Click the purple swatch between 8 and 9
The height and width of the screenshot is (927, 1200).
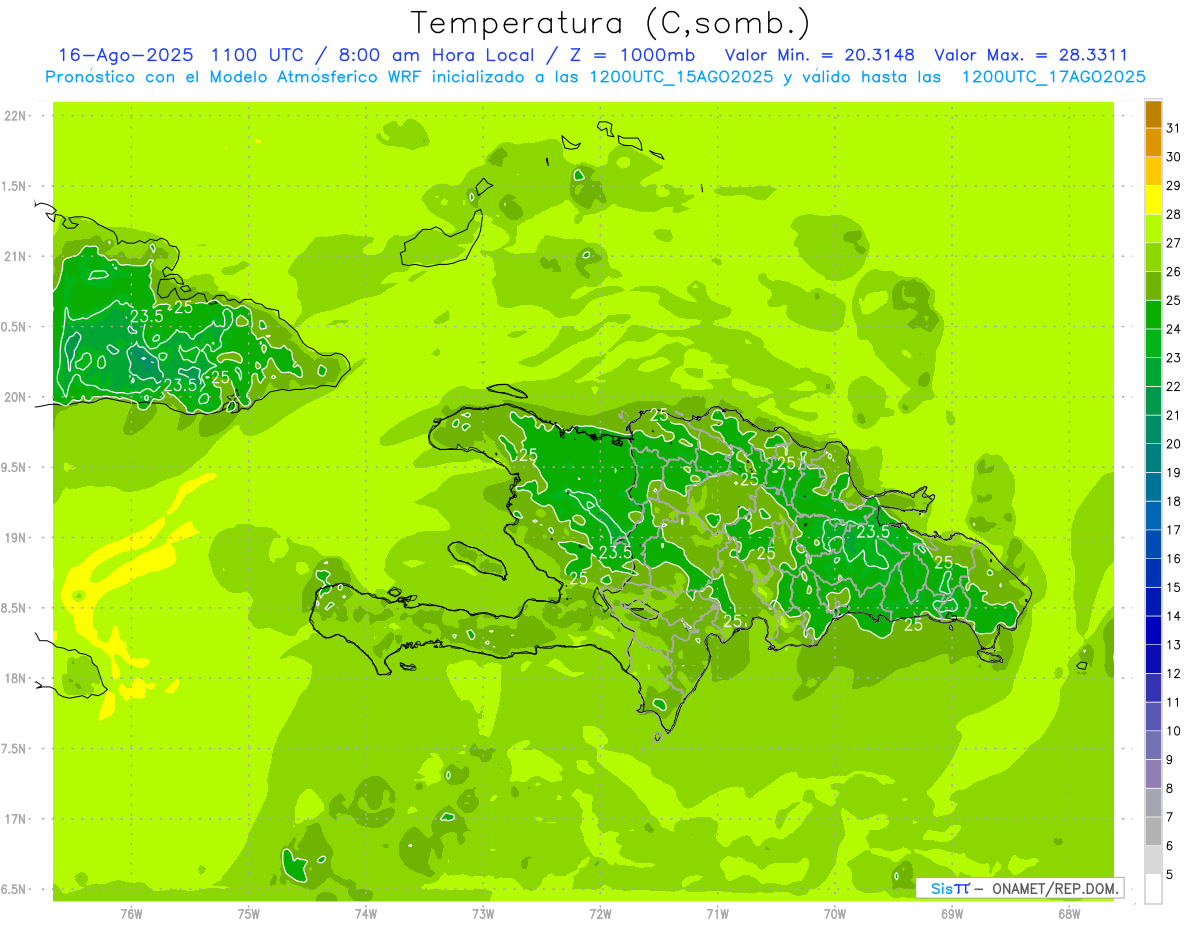(1153, 774)
